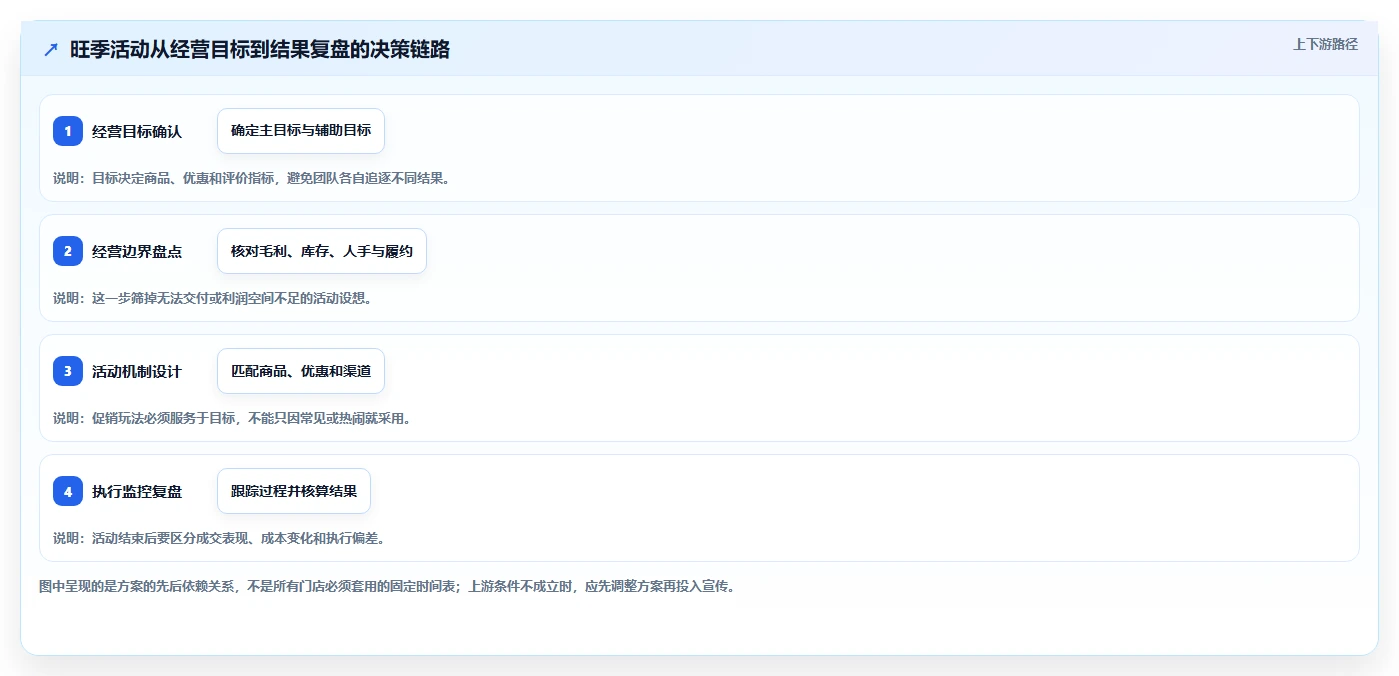1399x676 pixels.
Task: Click the step 1 number badge
Action: click(x=68, y=131)
